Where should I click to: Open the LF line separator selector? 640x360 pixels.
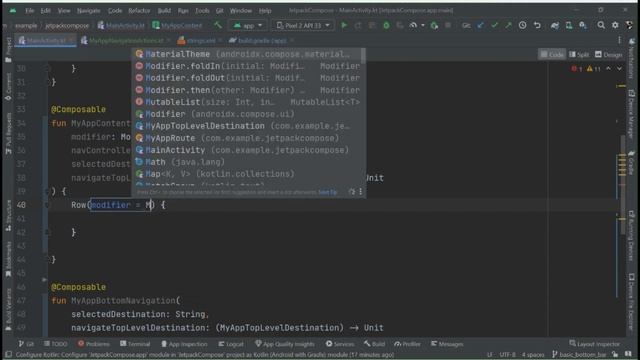pos(490,354)
